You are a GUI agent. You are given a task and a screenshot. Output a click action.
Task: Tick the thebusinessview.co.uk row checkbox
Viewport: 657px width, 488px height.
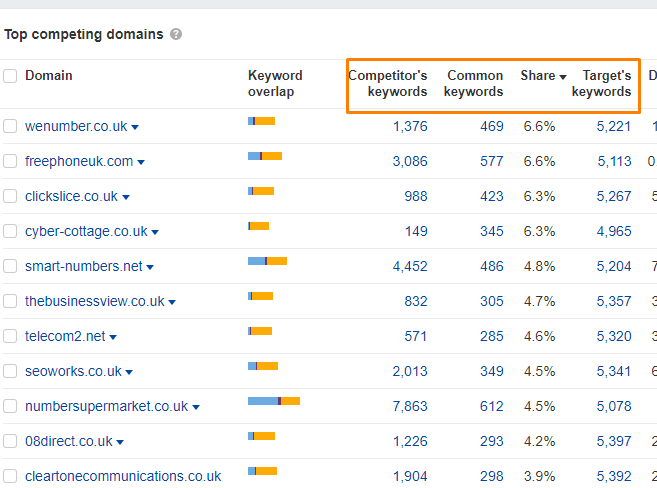pyautogui.click(x=10, y=301)
